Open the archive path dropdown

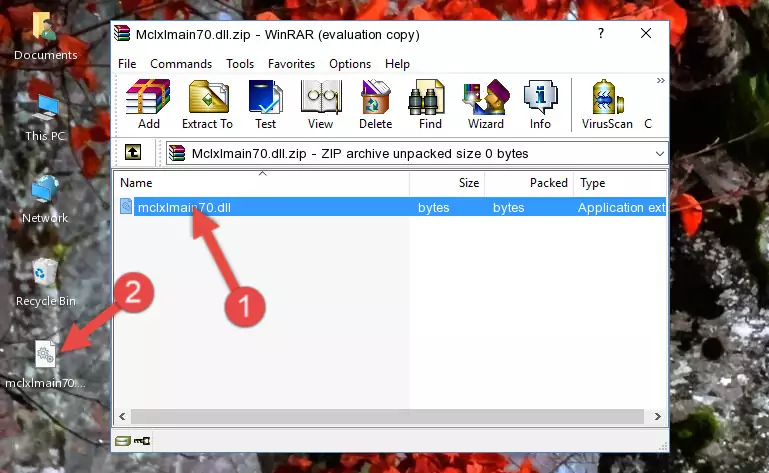(x=660, y=154)
